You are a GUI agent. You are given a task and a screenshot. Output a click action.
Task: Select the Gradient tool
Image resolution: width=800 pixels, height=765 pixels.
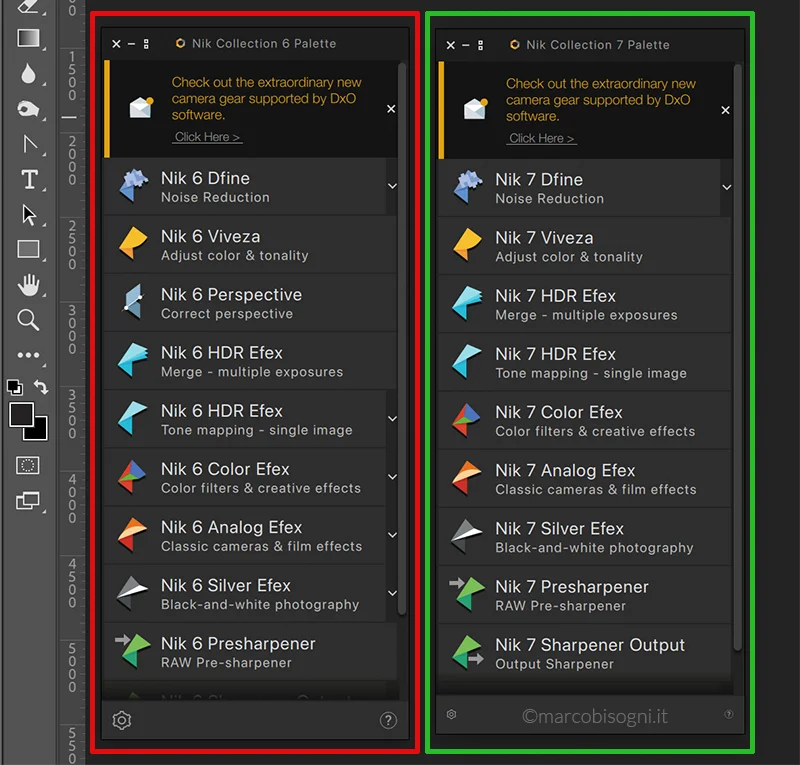point(28,38)
